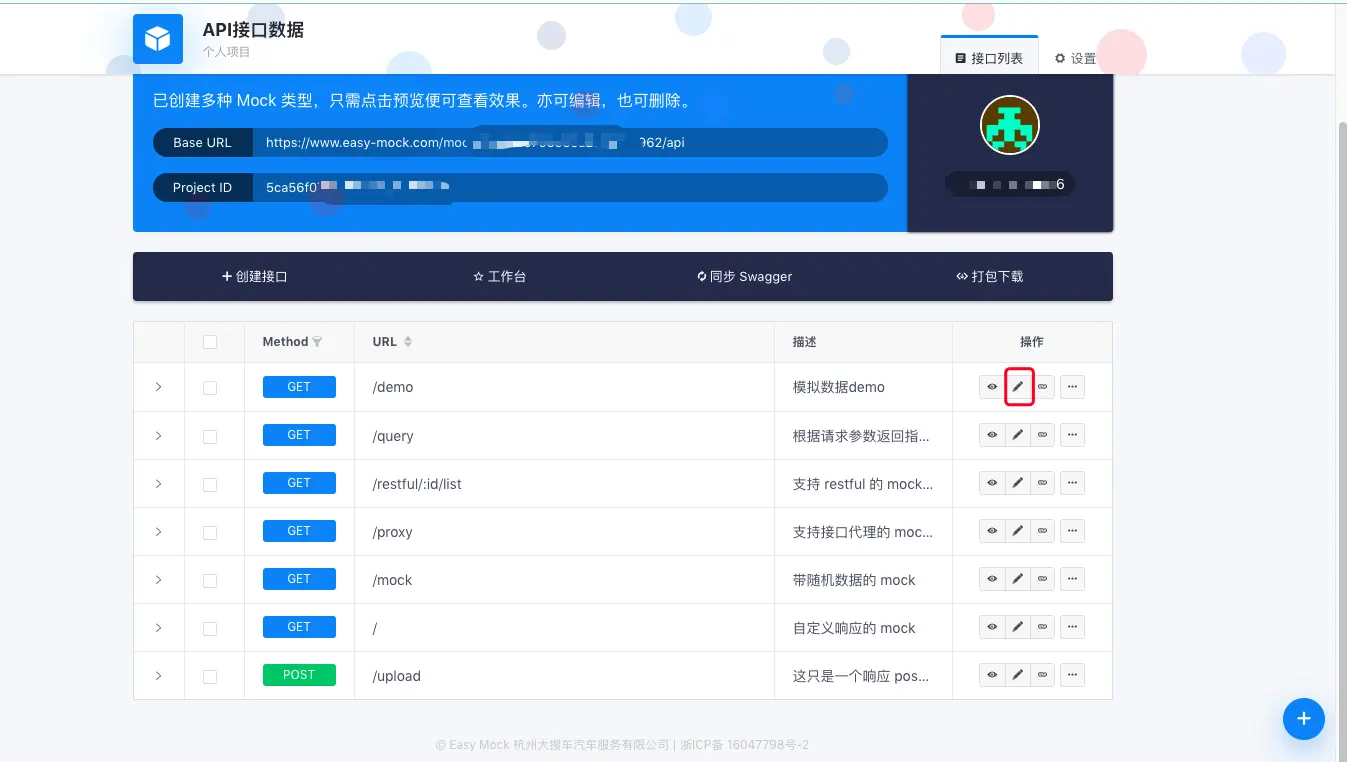Copy the link icon for /restful/:id/list
1347x762 pixels.
click(x=1042, y=482)
